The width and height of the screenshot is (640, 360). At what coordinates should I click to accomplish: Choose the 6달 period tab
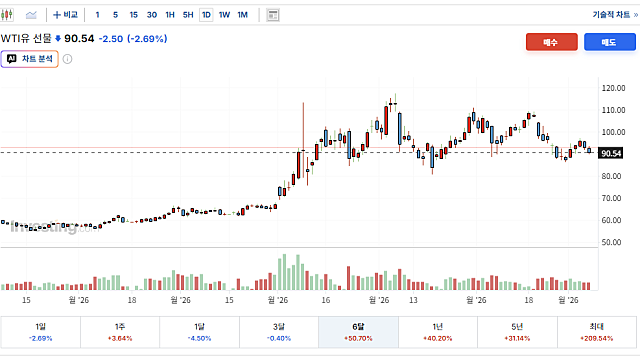(x=358, y=332)
